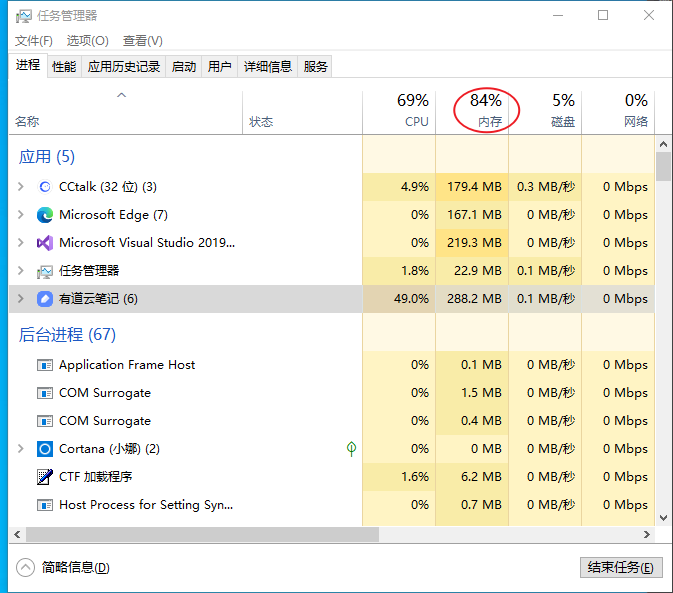Click the Microsoft Edge icon
Image resolution: width=673 pixels, height=593 pixels.
pos(45,215)
